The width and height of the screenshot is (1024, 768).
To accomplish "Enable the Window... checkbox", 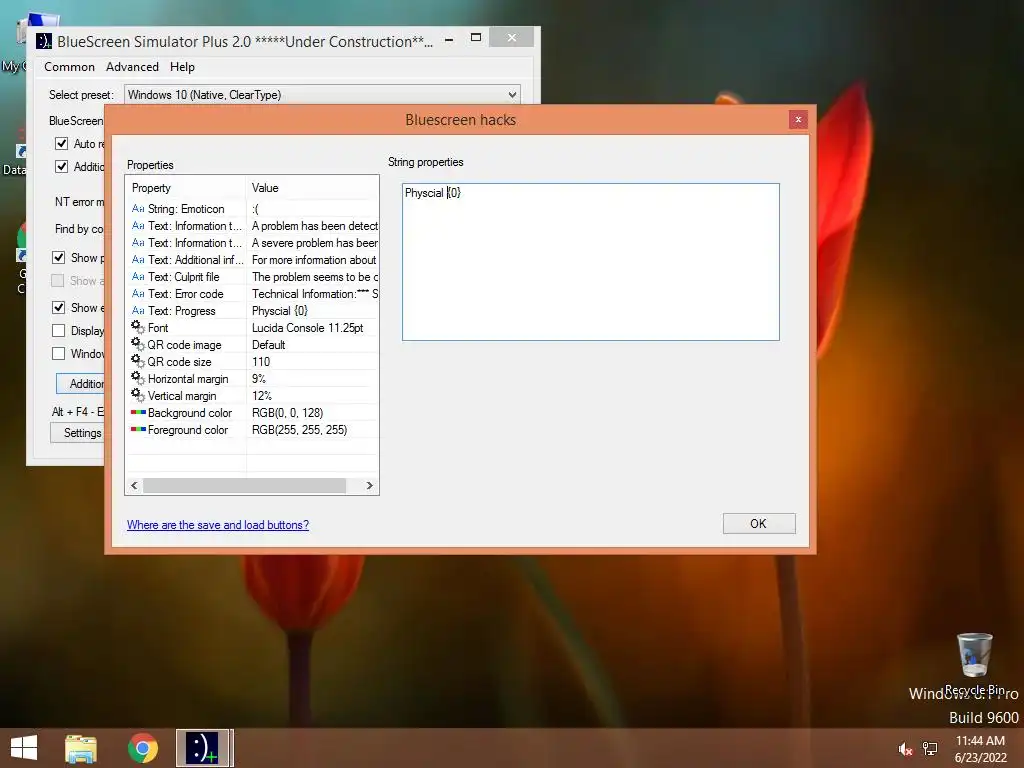I will coord(59,353).
